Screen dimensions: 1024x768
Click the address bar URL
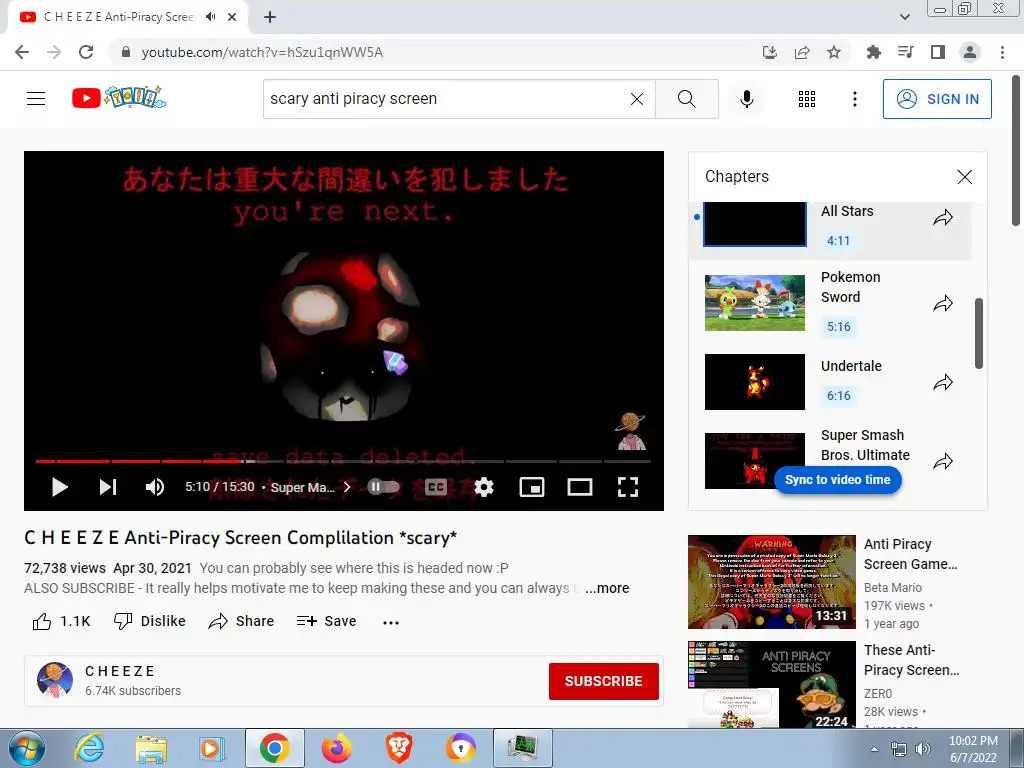(x=262, y=52)
